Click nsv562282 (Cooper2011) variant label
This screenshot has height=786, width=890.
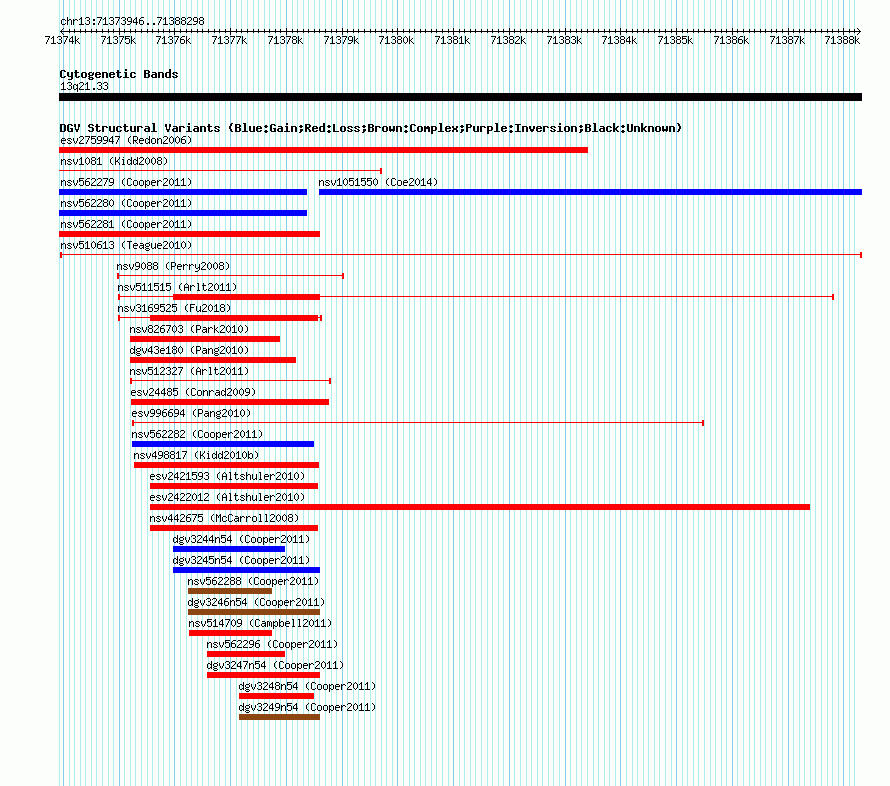click(x=197, y=434)
